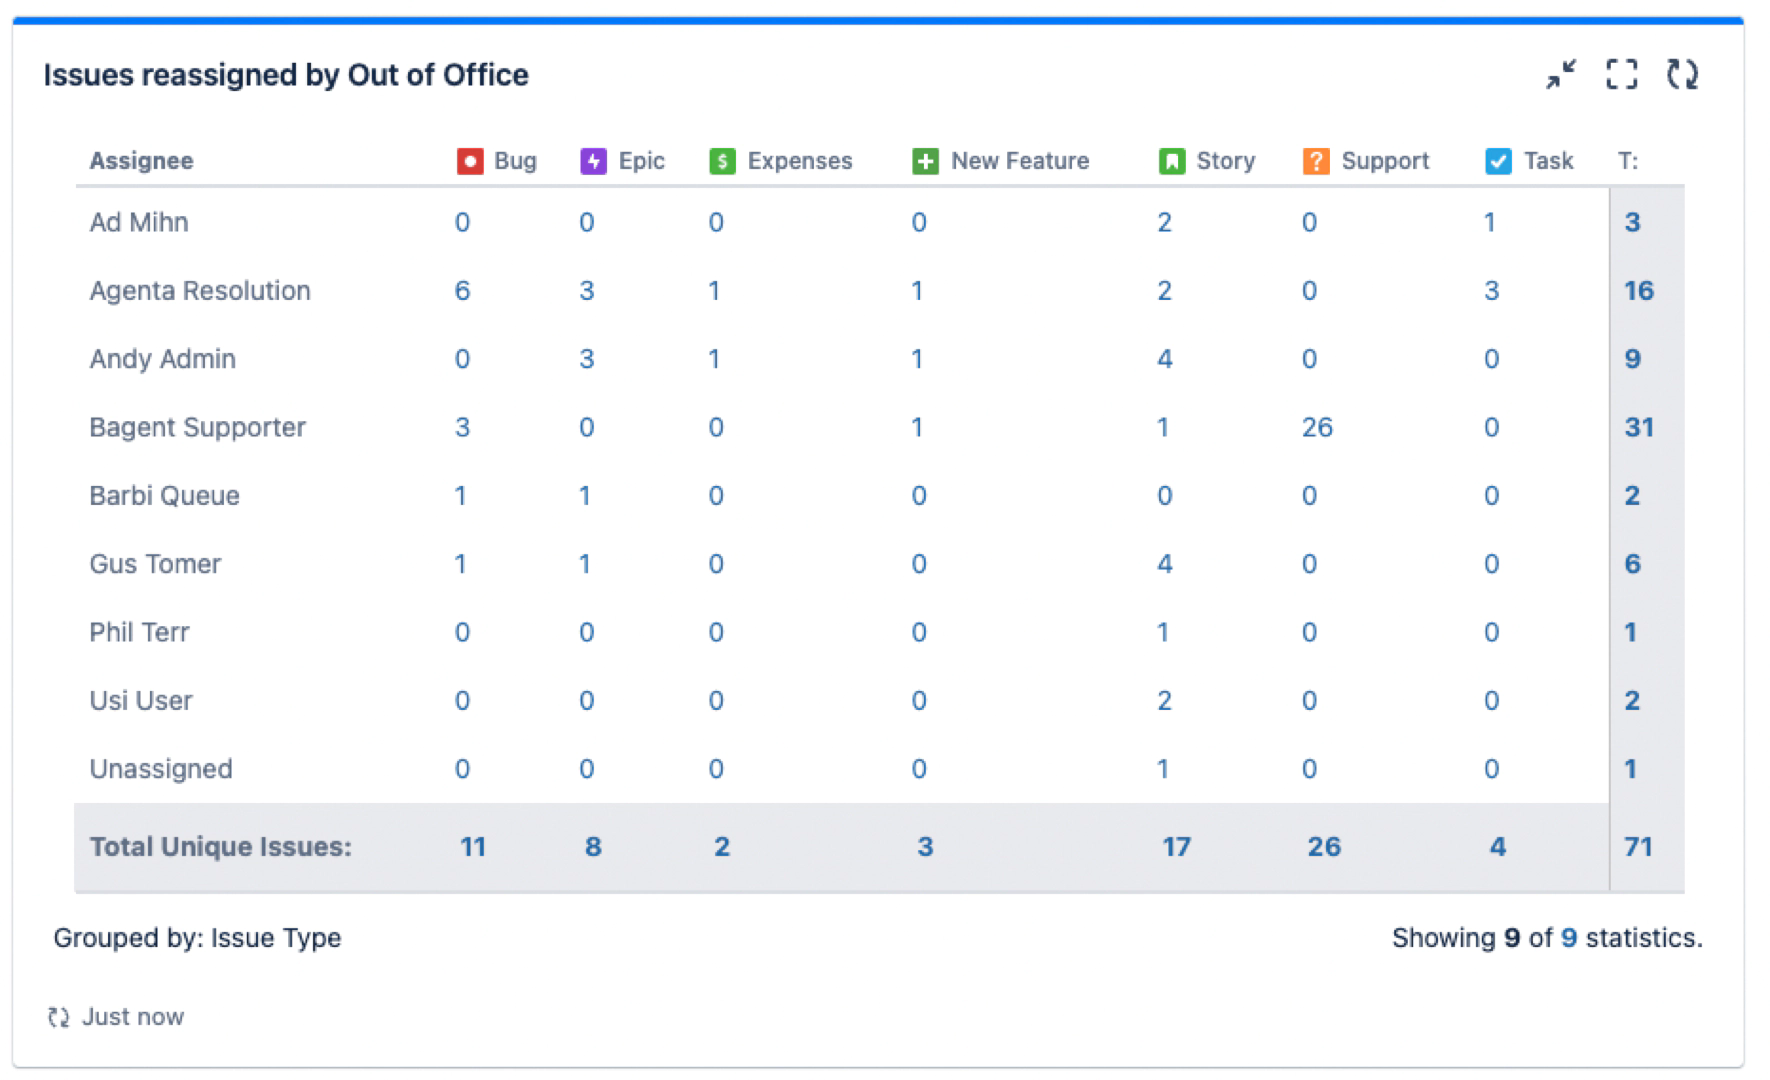
Task: Open the grand total of 71 issues
Action: point(1638,847)
